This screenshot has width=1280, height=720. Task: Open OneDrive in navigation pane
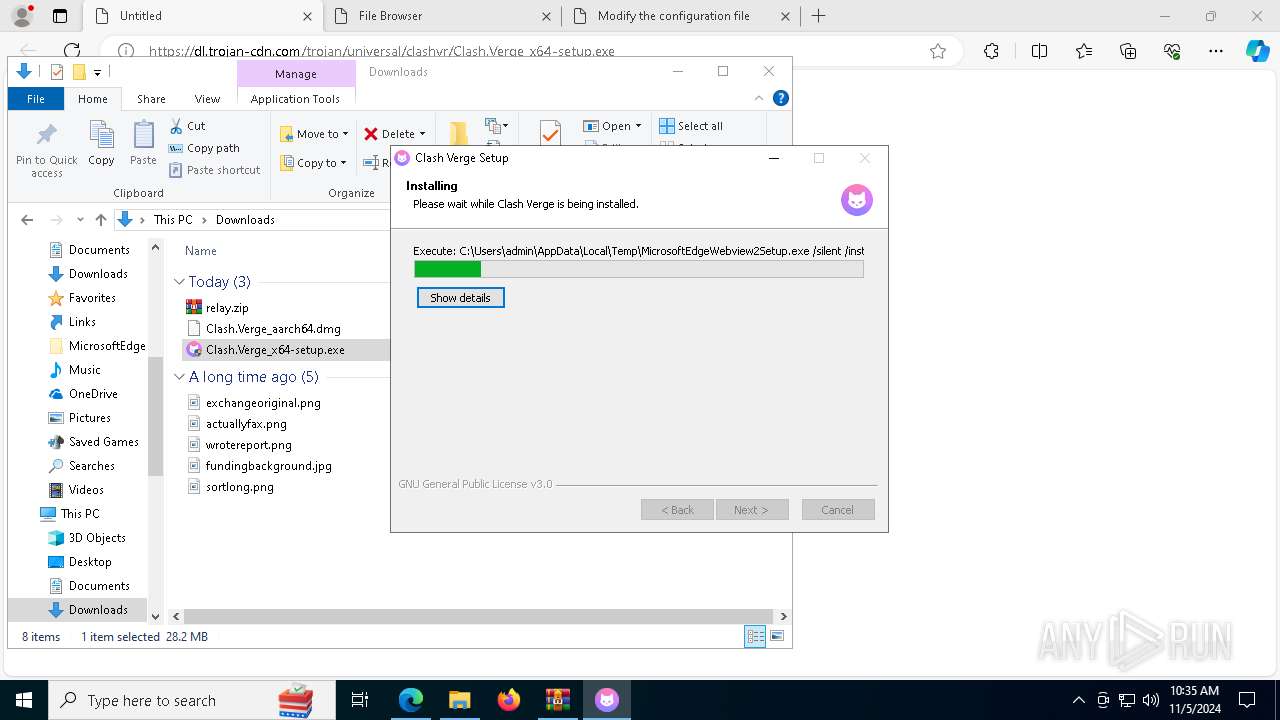pos(93,394)
